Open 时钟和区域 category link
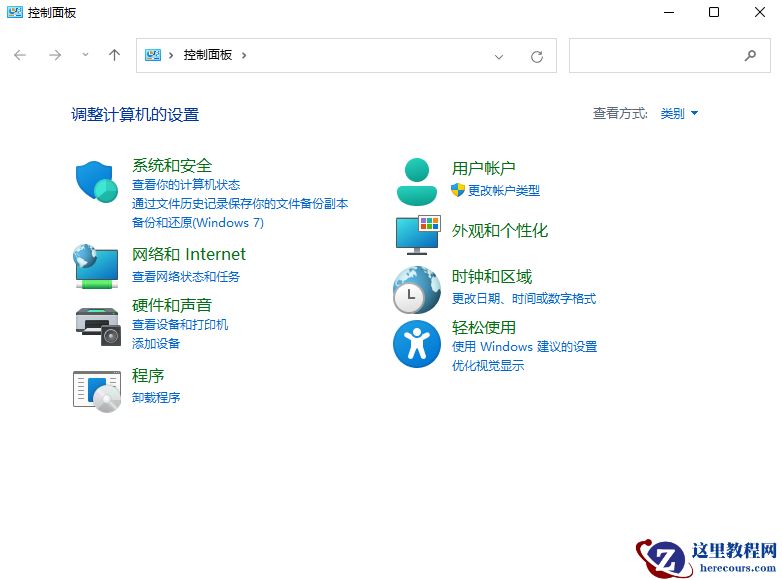The image size is (782, 580). pos(492,276)
